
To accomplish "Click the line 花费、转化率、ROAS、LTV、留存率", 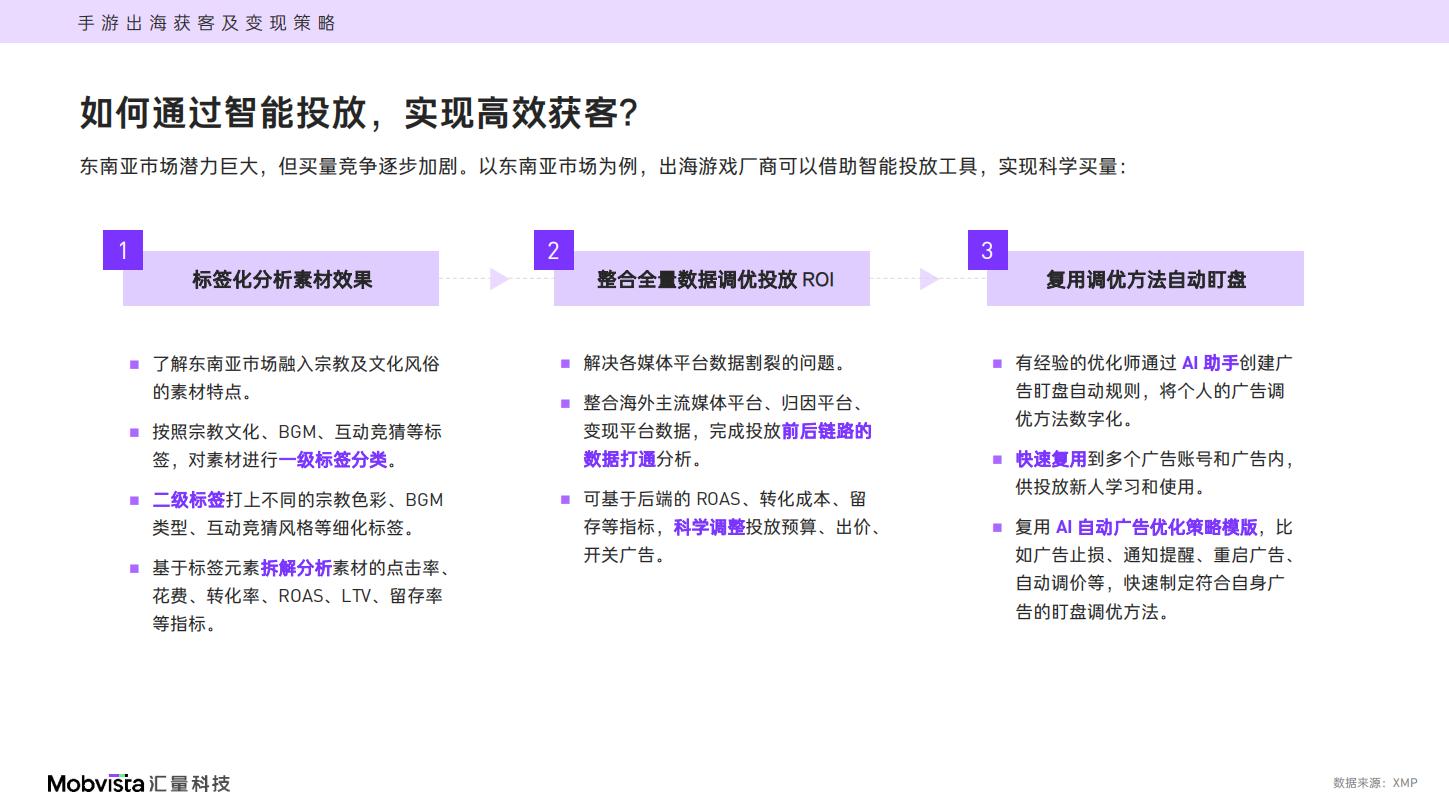I will pos(297,596).
